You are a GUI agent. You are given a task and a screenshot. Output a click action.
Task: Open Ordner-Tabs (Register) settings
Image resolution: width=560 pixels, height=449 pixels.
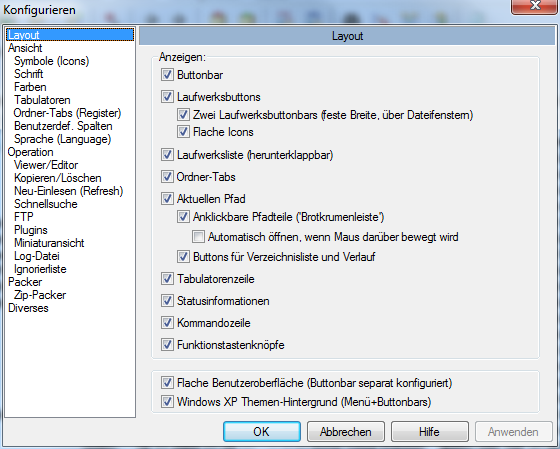point(68,113)
